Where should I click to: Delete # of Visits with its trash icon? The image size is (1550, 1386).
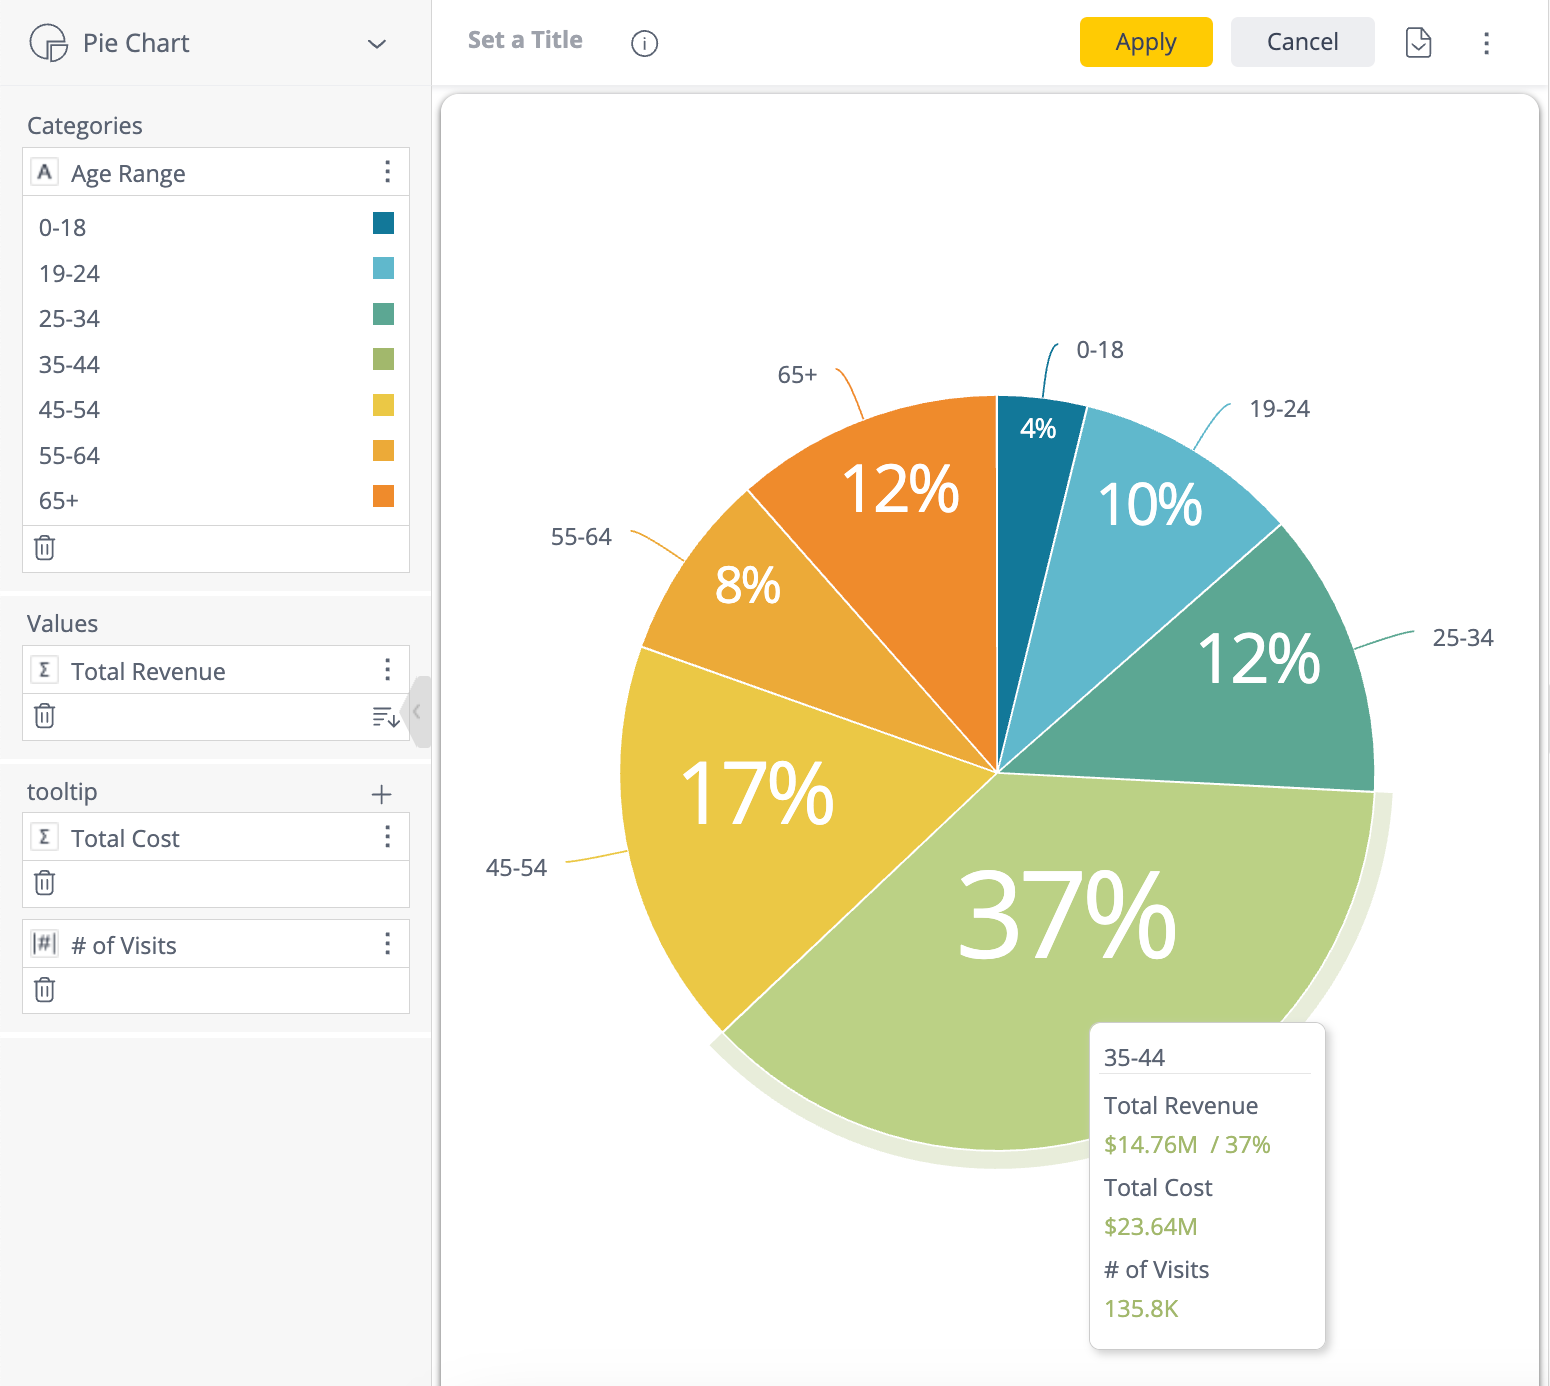[x=44, y=989]
